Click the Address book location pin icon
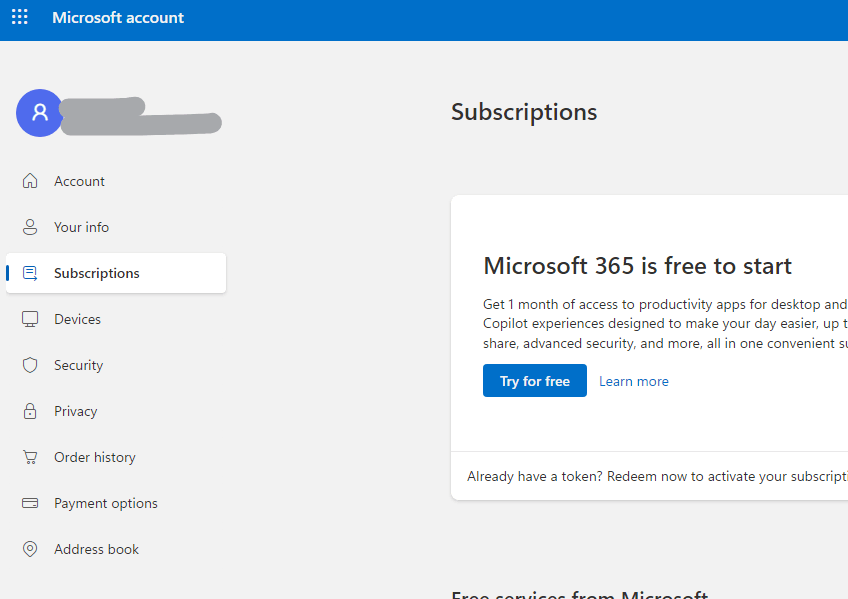This screenshot has height=599, width=848. [30, 549]
